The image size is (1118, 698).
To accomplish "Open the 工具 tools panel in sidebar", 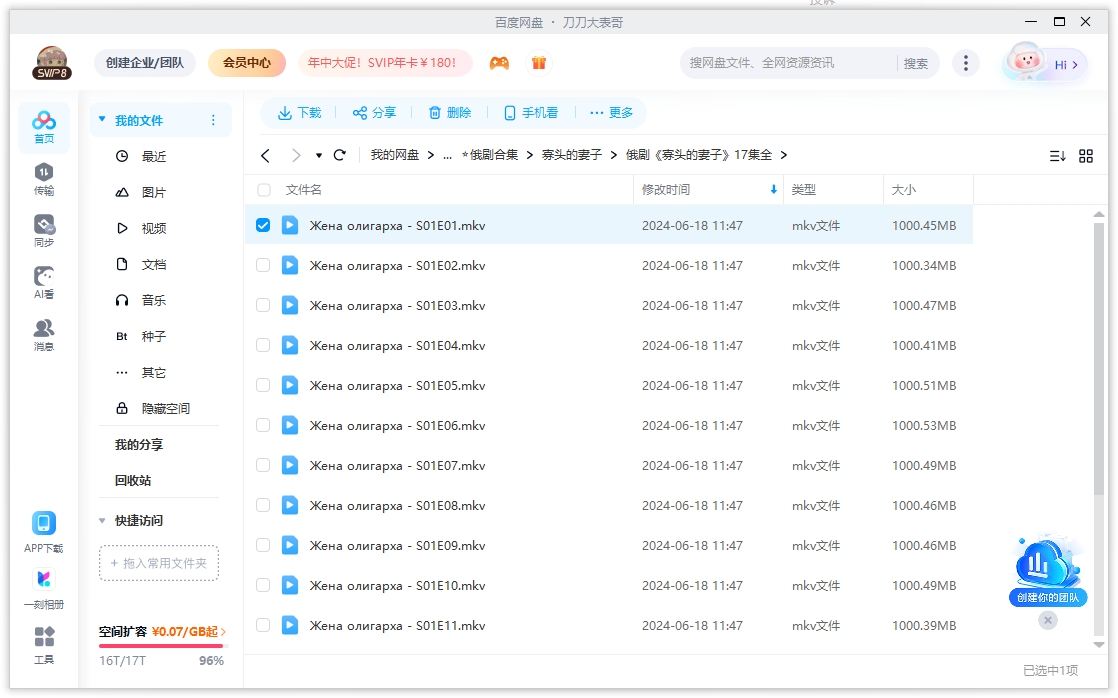I will [43, 645].
